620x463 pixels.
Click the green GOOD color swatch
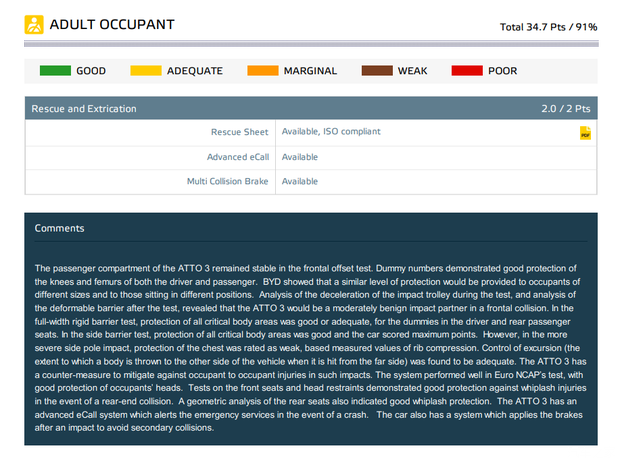tap(55, 71)
